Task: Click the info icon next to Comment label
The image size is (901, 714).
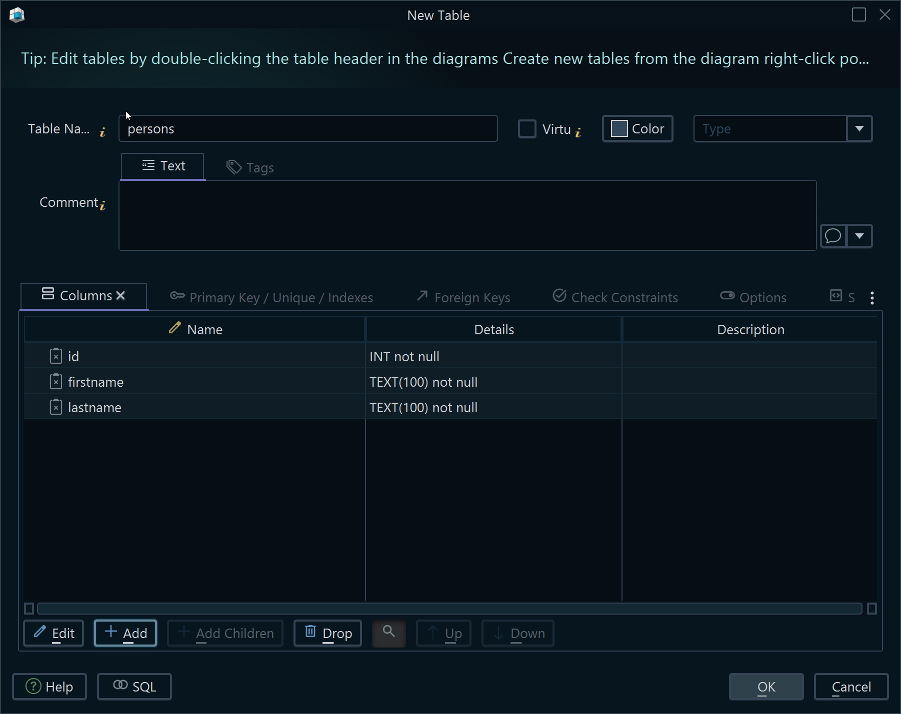Action: pos(102,204)
